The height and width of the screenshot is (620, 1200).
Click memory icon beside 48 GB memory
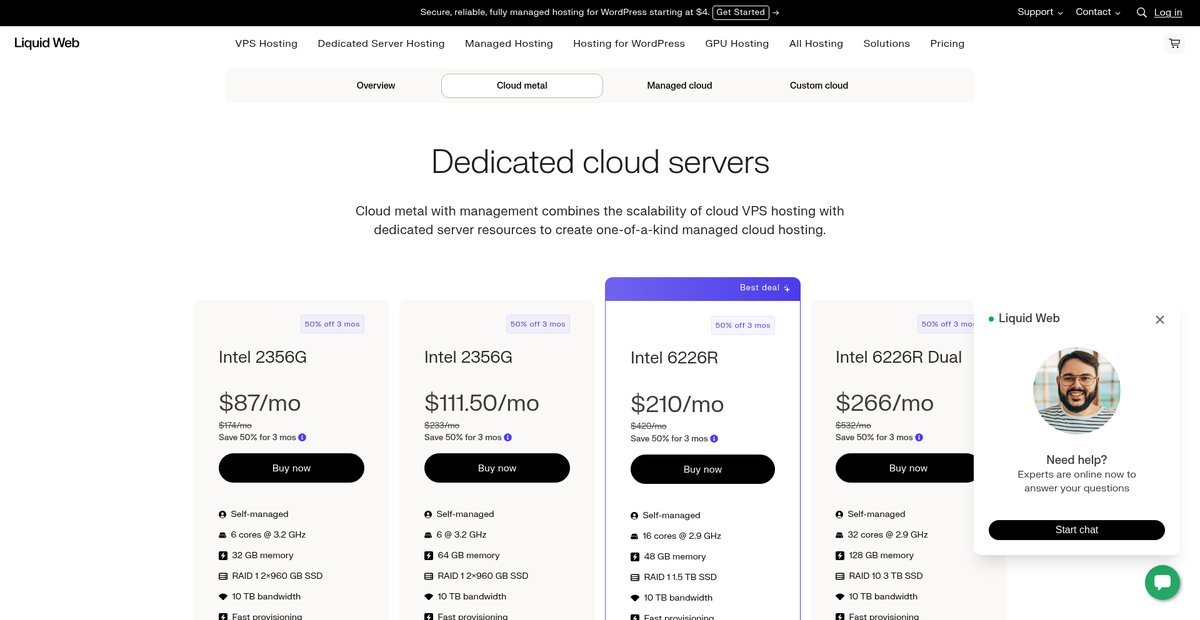click(x=635, y=557)
